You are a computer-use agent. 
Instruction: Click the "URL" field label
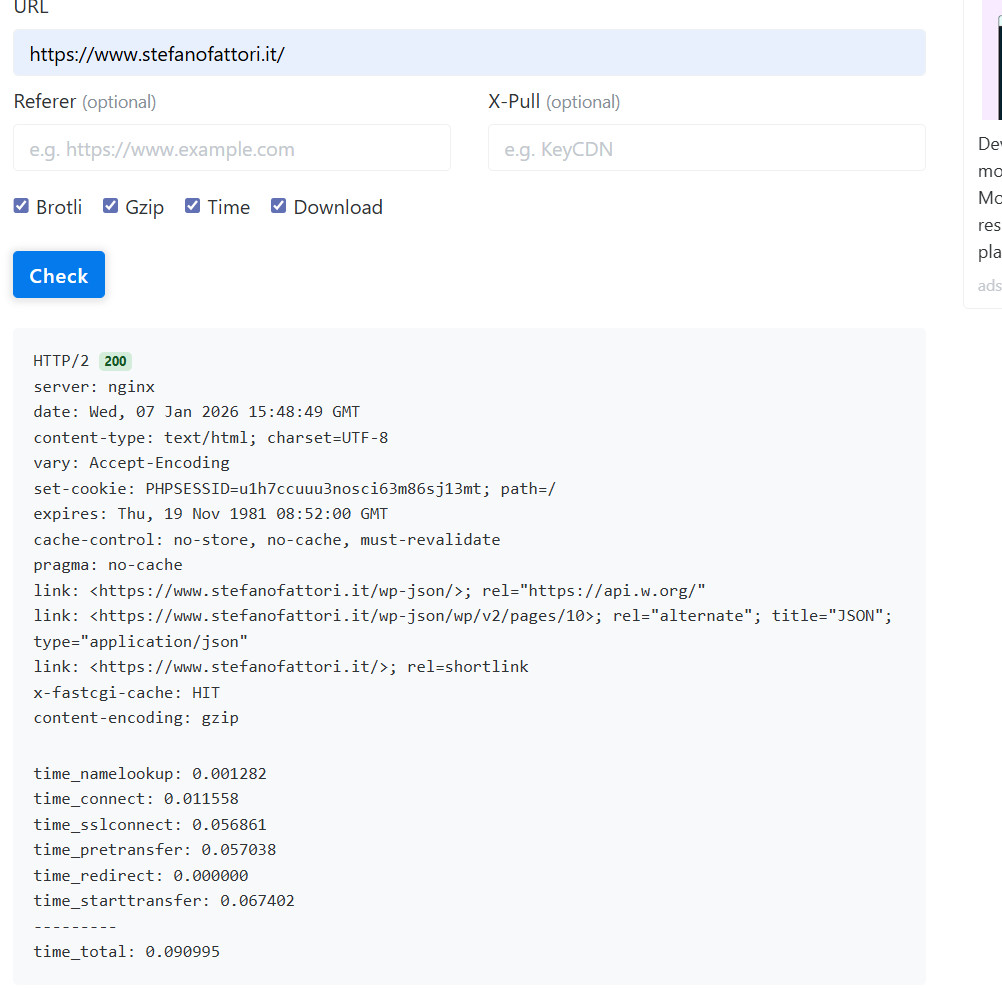point(31,8)
